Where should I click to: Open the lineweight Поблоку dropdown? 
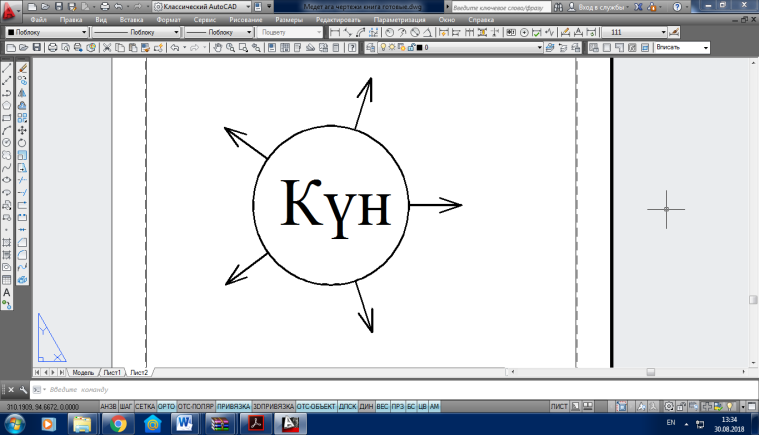pyautogui.click(x=220, y=32)
